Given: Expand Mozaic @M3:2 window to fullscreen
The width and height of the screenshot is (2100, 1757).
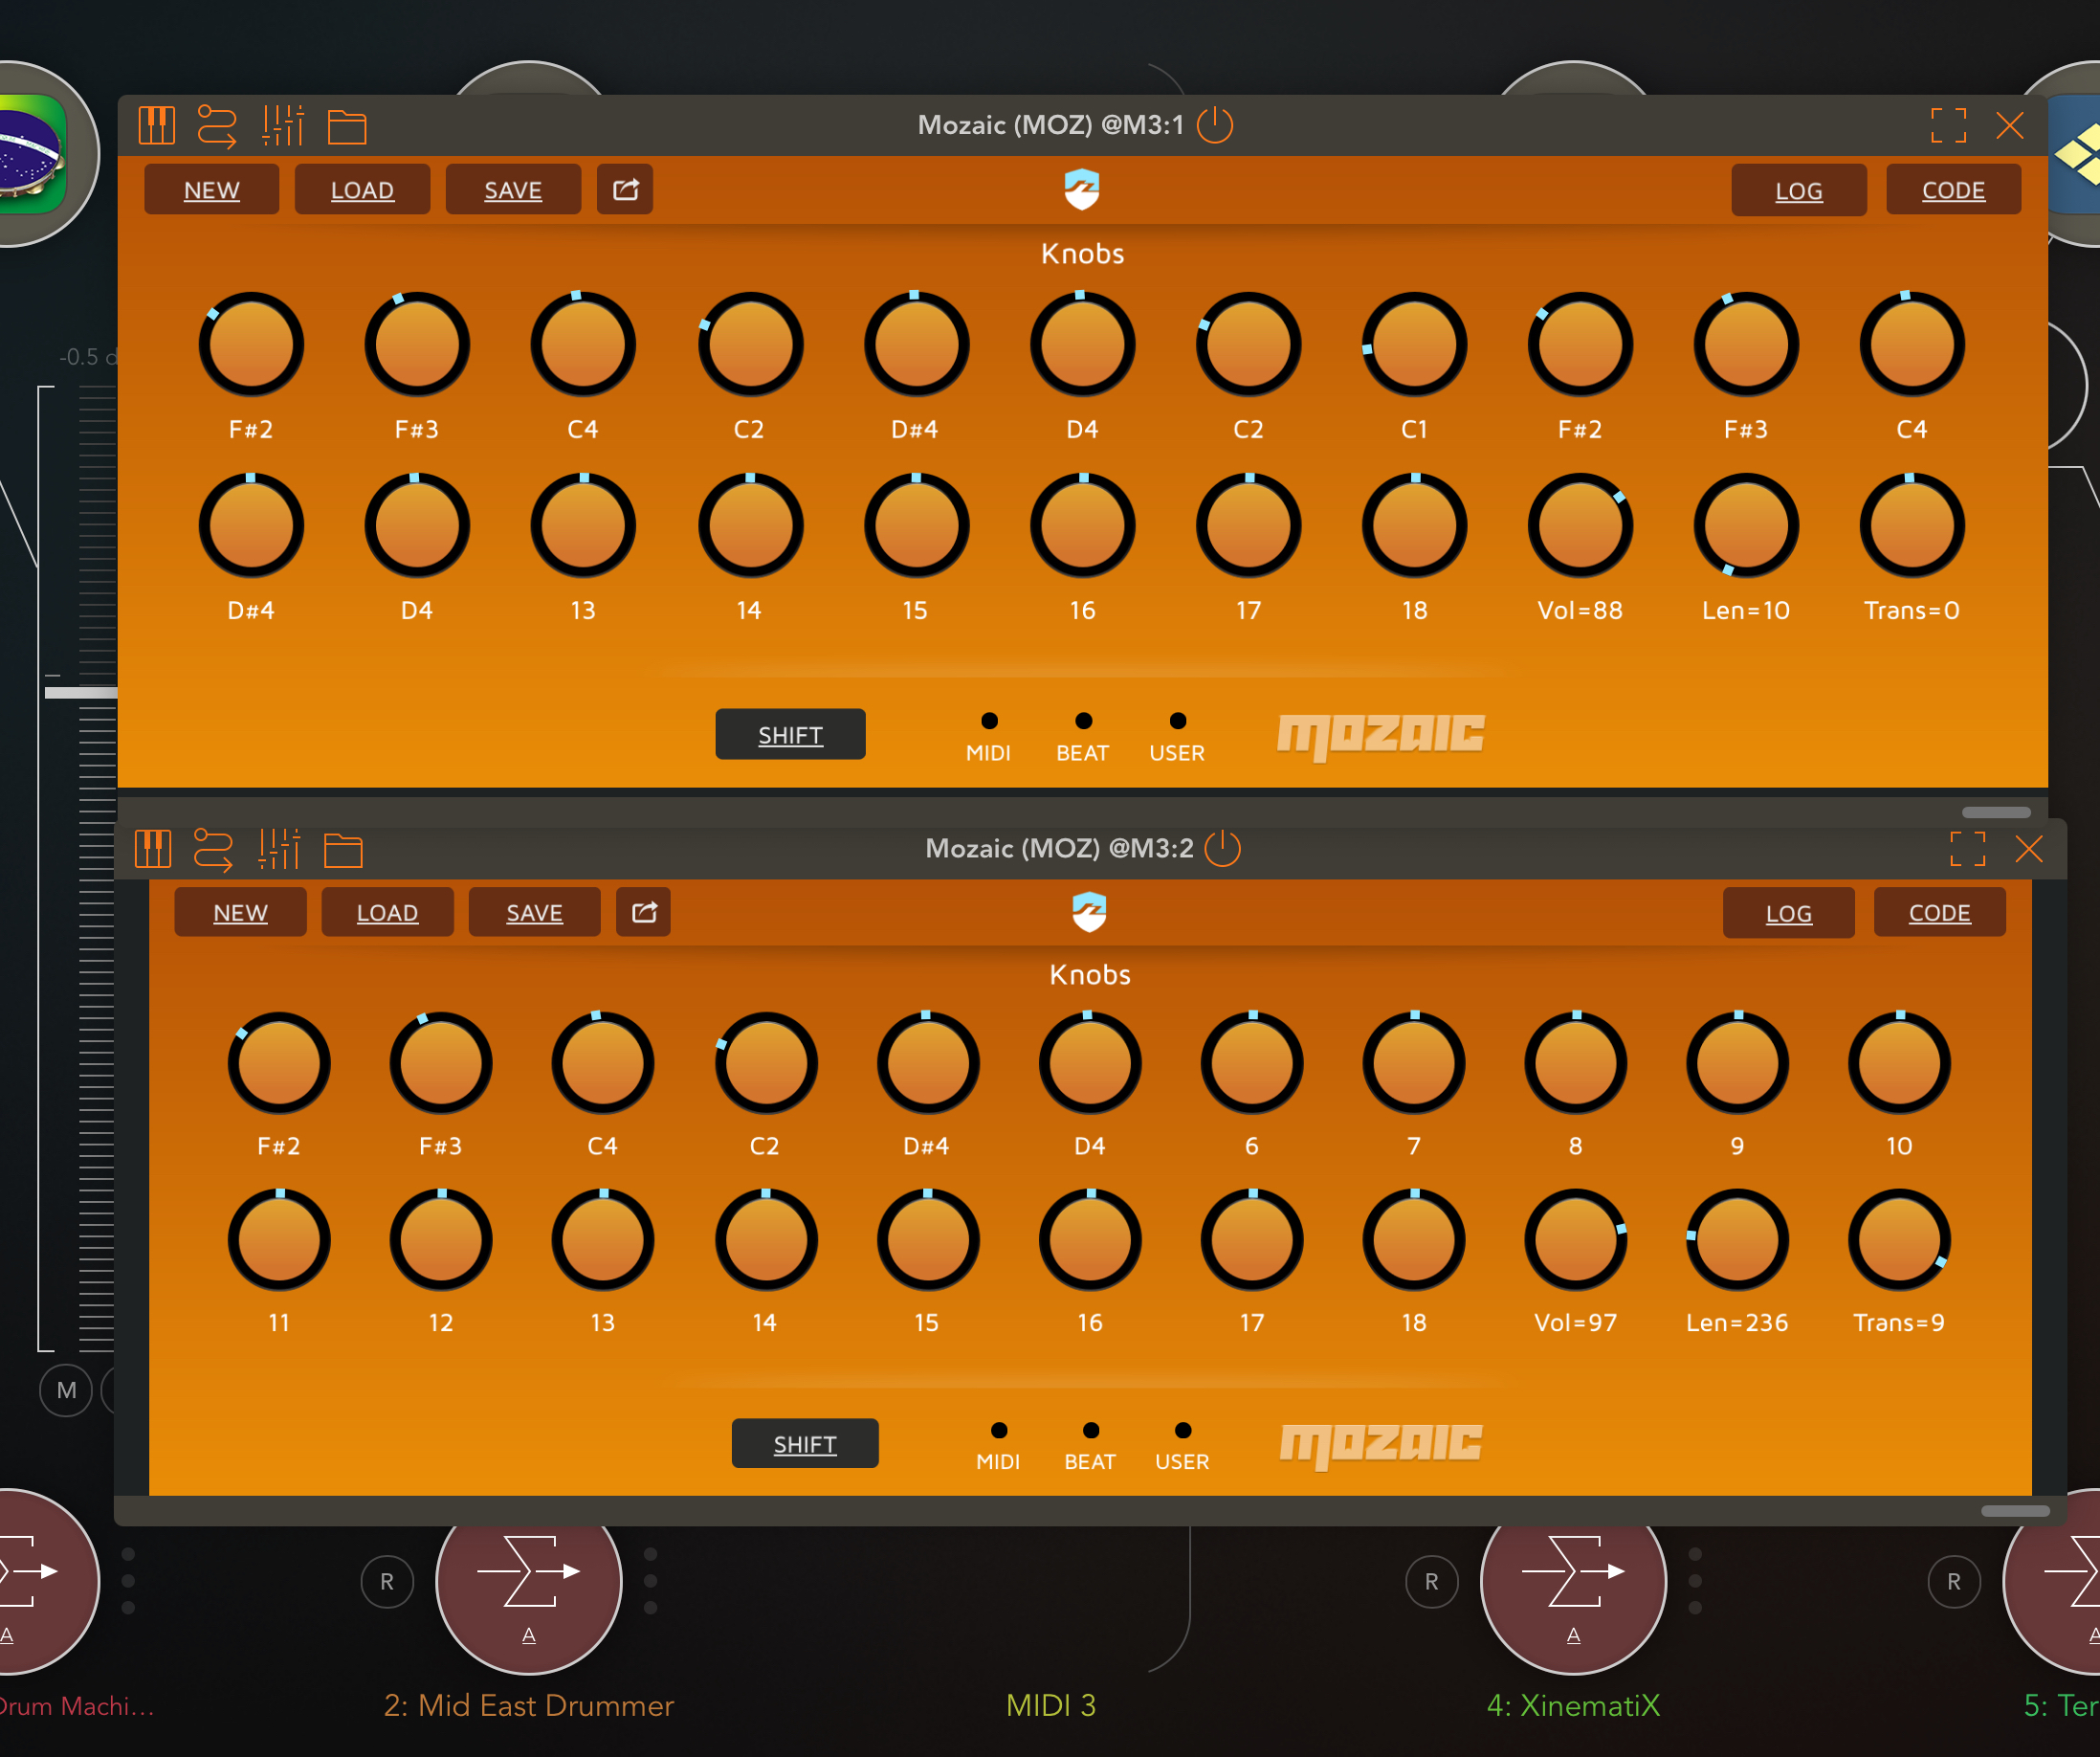Looking at the screenshot, I should [x=1967, y=849].
